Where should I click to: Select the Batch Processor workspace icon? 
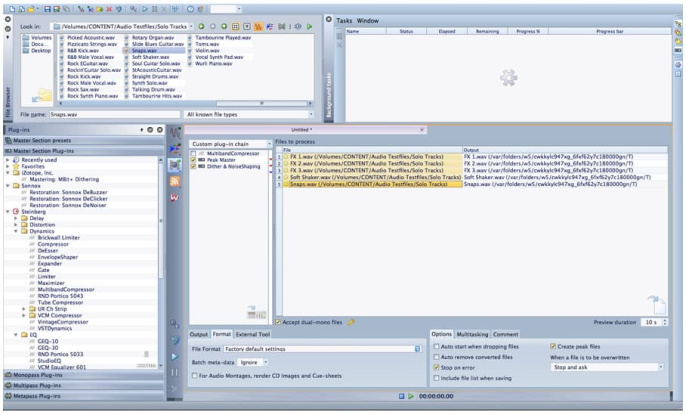pyautogui.click(x=175, y=165)
